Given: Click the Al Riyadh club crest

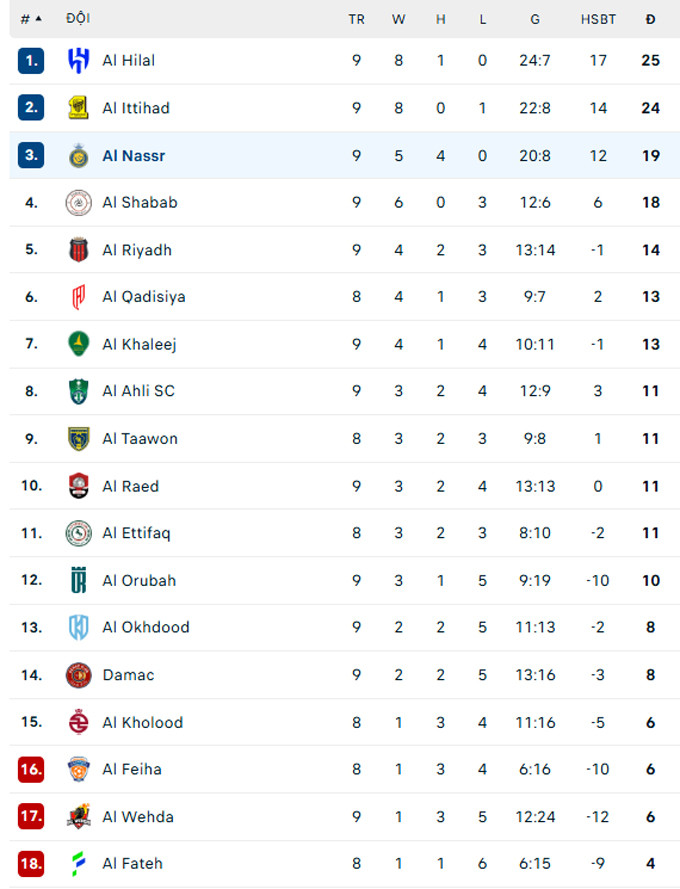Looking at the screenshot, I should coord(78,250).
